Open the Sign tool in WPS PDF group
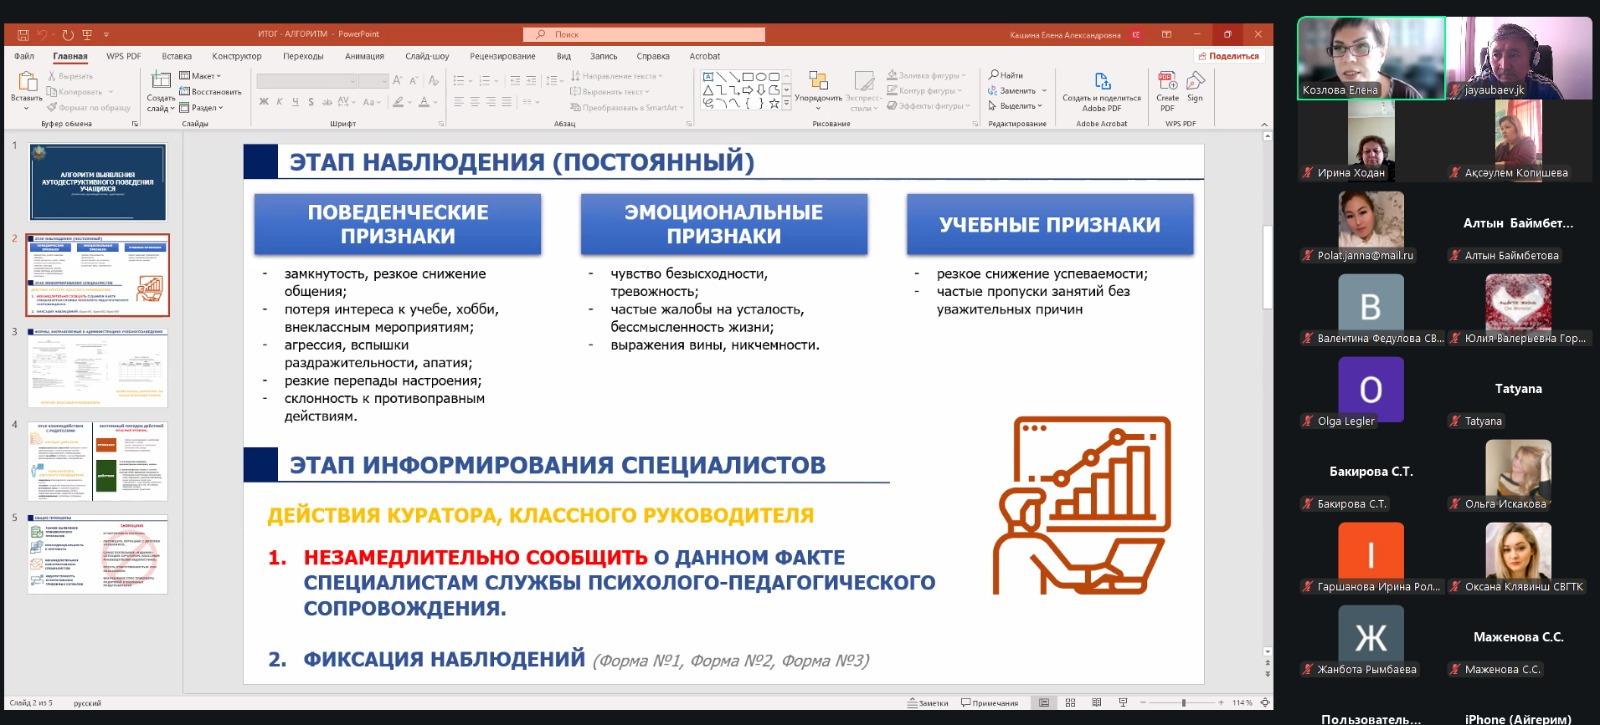This screenshot has height=725, width=1600. click(x=1195, y=83)
